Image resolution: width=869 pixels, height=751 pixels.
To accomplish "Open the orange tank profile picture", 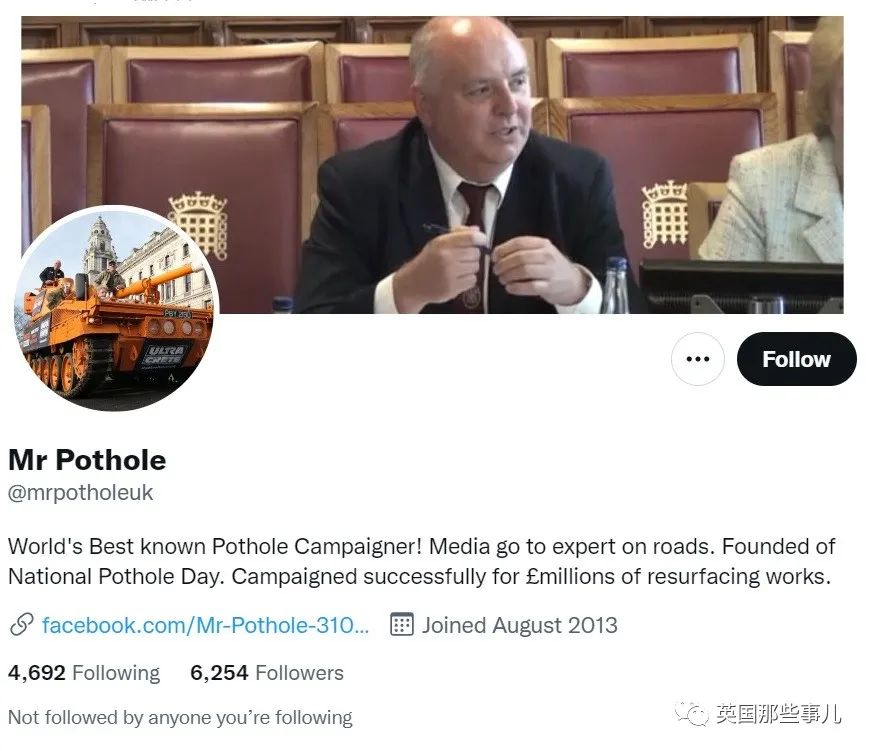I will coord(116,308).
